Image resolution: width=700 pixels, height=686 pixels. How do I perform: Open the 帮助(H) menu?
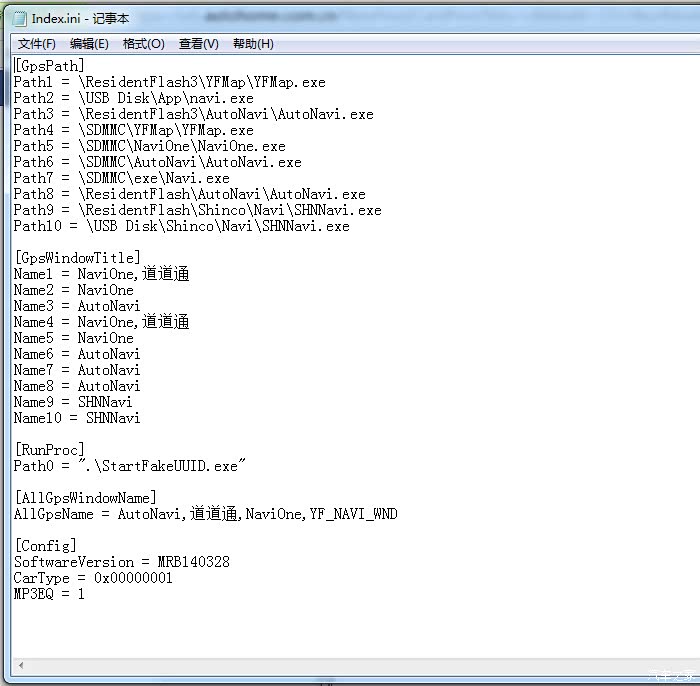pos(253,44)
